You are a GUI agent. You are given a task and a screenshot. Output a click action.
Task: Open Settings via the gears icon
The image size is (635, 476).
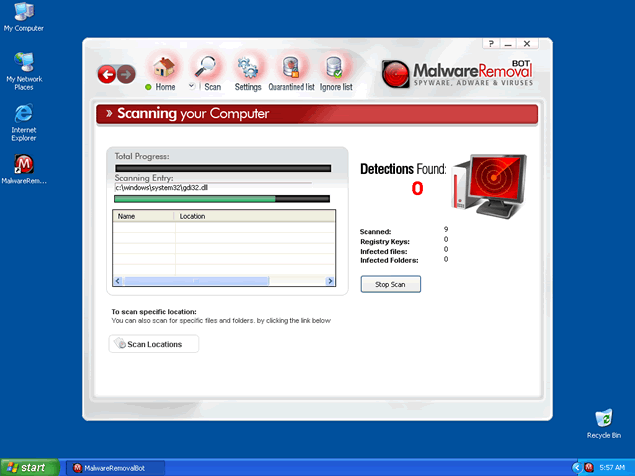248,68
